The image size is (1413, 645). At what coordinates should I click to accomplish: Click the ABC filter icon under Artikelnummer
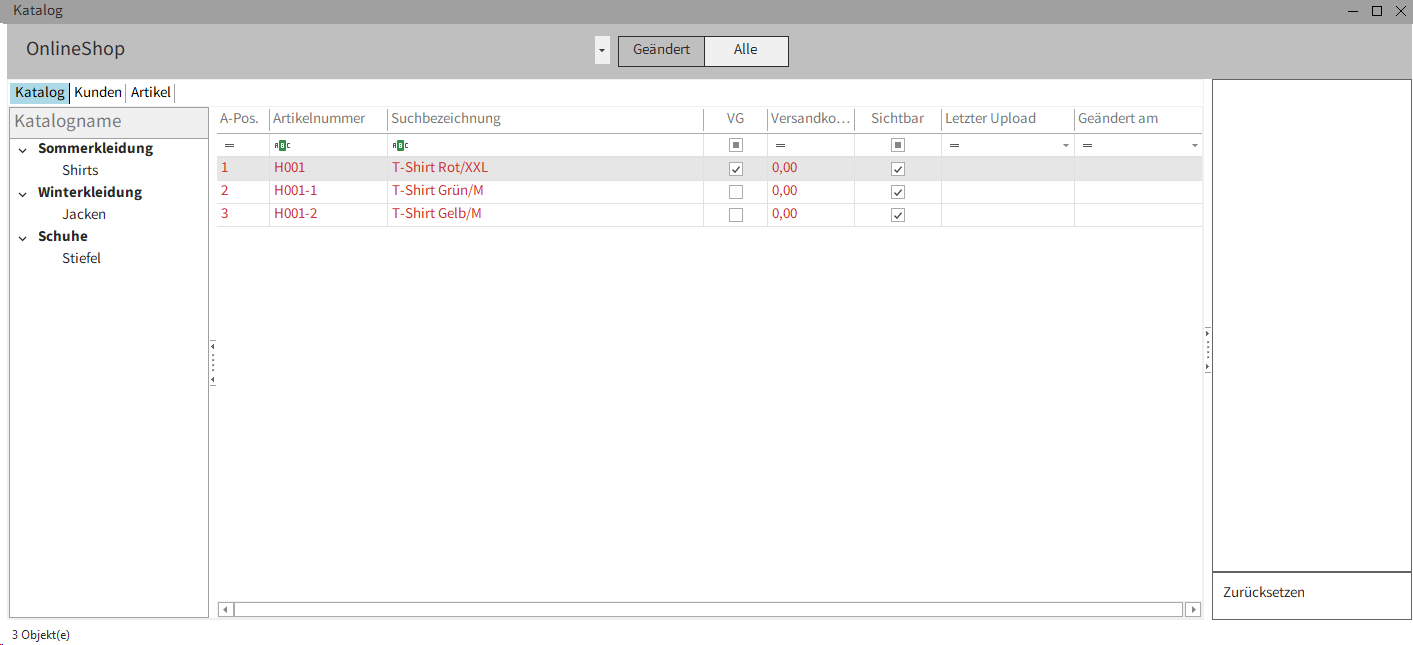282,146
